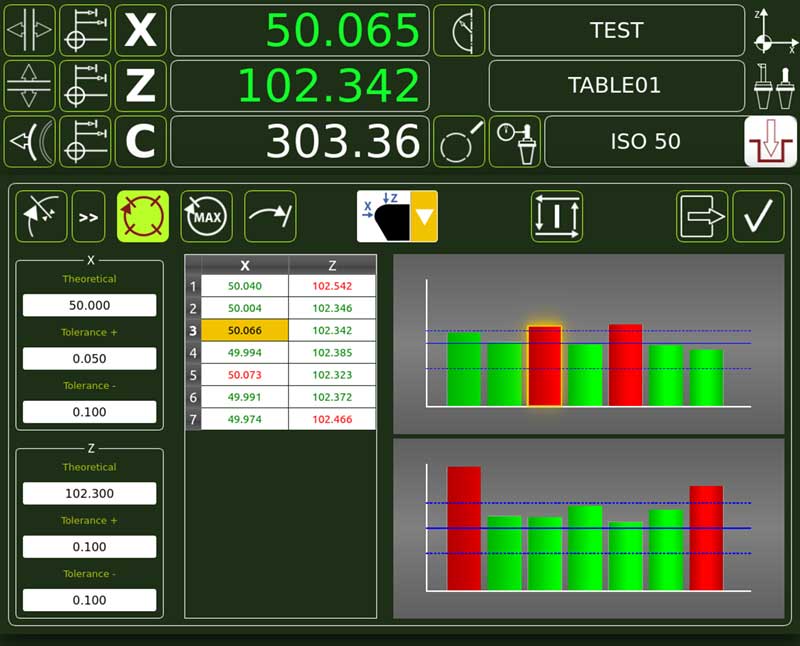This screenshot has width=800, height=646.
Task: Click the fit-to-frame arrows icon
Action: point(557,216)
